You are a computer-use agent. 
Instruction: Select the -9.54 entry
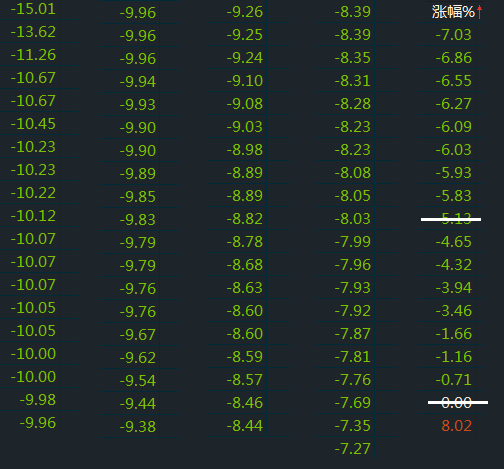click(138, 381)
